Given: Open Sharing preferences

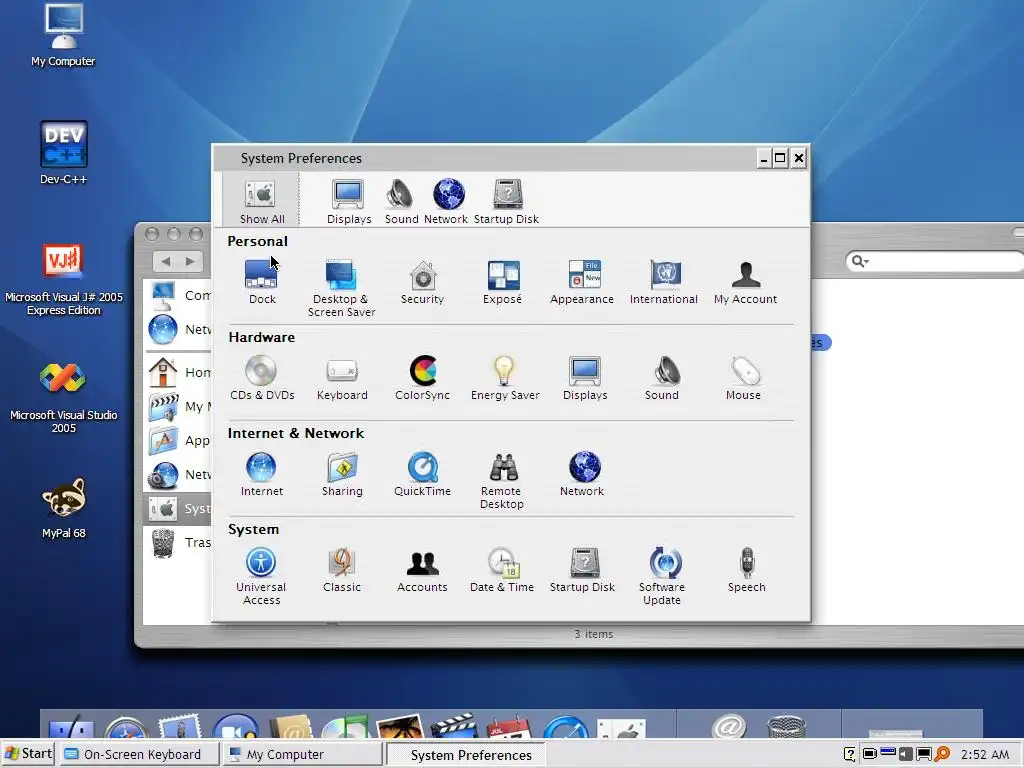Looking at the screenshot, I should [x=342, y=474].
